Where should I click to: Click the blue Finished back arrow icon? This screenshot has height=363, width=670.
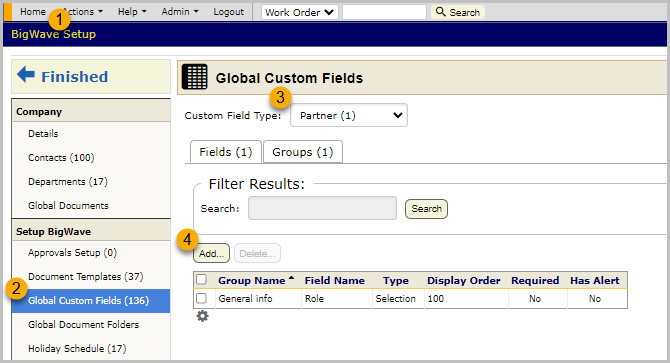click(26, 74)
